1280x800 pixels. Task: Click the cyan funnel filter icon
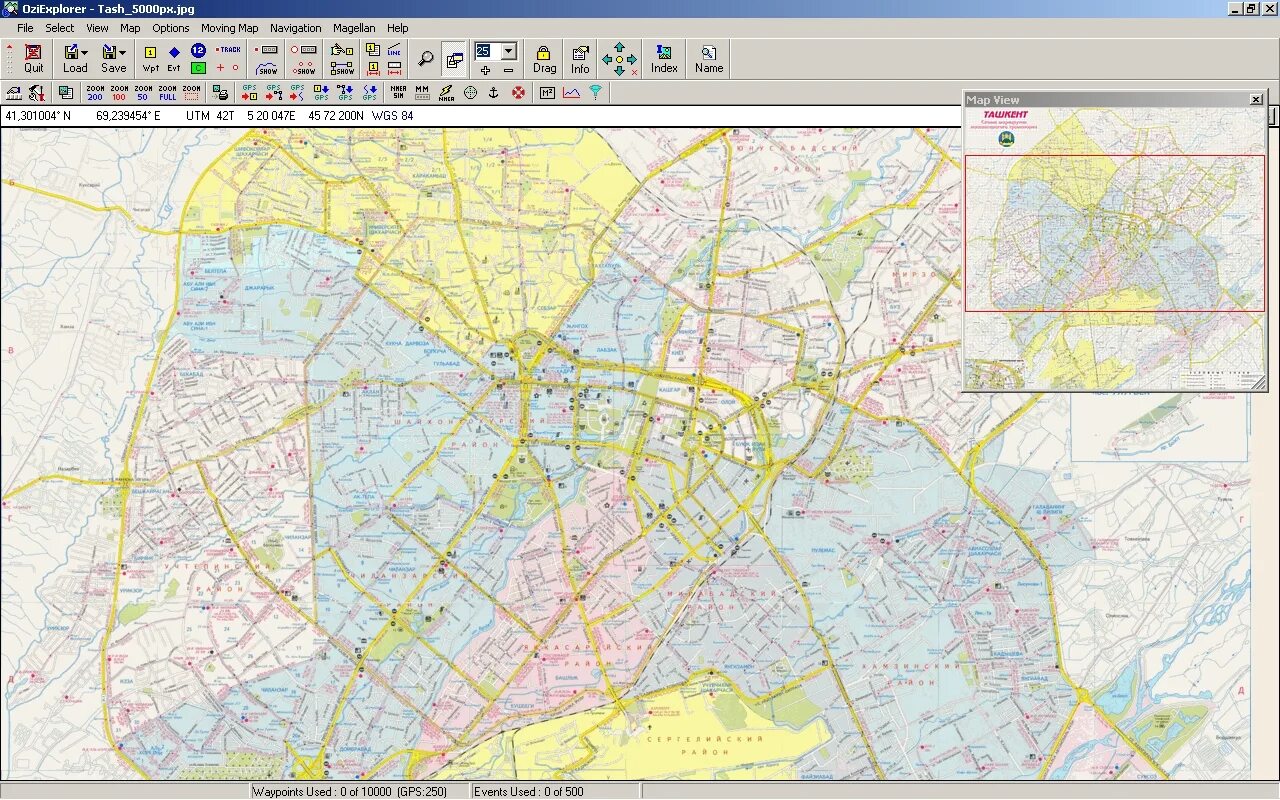(x=595, y=93)
